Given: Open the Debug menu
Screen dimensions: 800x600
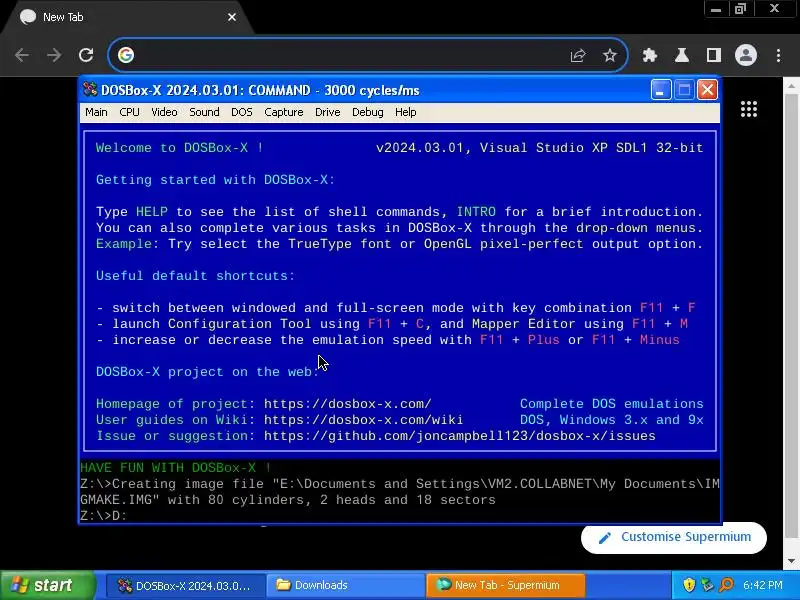Looking at the screenshot, I should pos(367,112).
